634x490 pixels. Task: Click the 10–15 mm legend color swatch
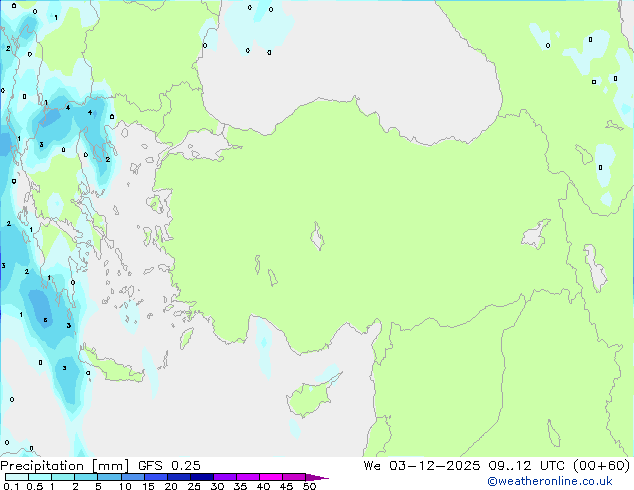click(x=132, y=477)
